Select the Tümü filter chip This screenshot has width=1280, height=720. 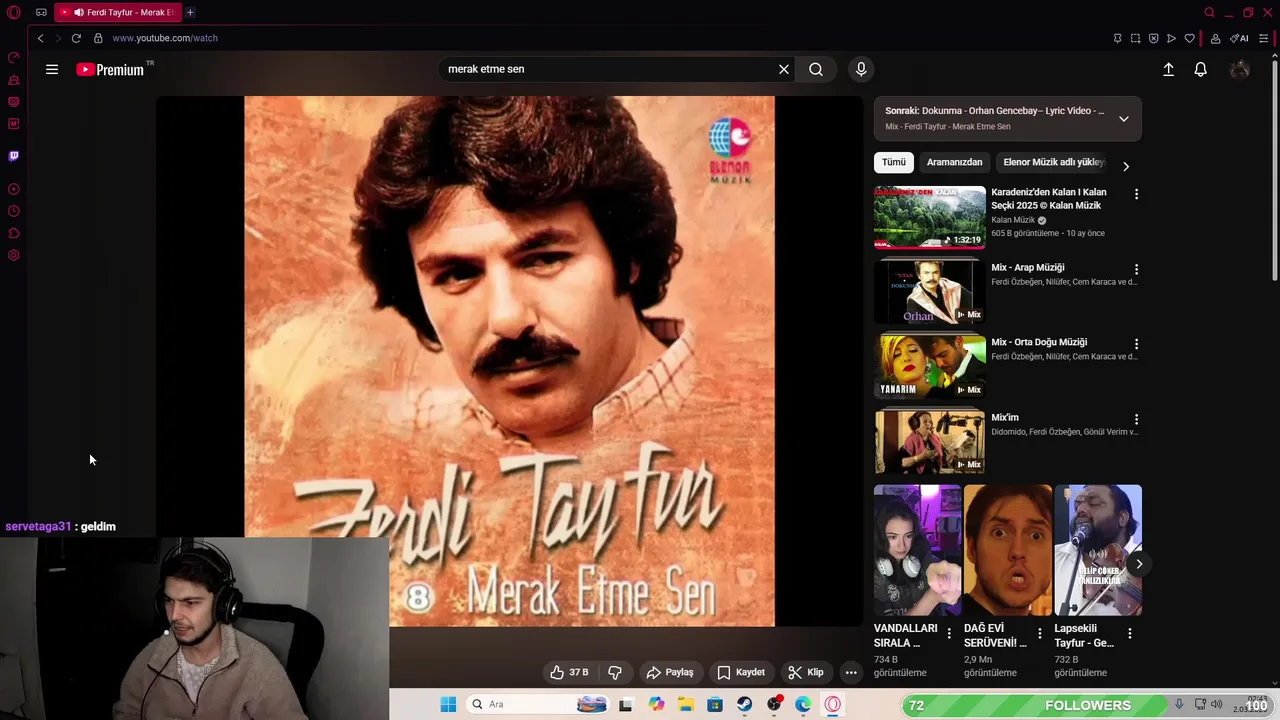pos(894,162)
